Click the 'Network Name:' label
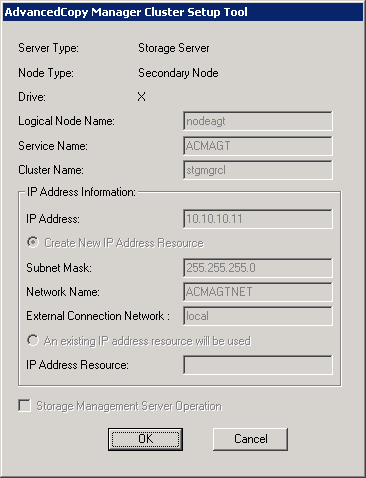The image size is (366, 478). [63, 292]
